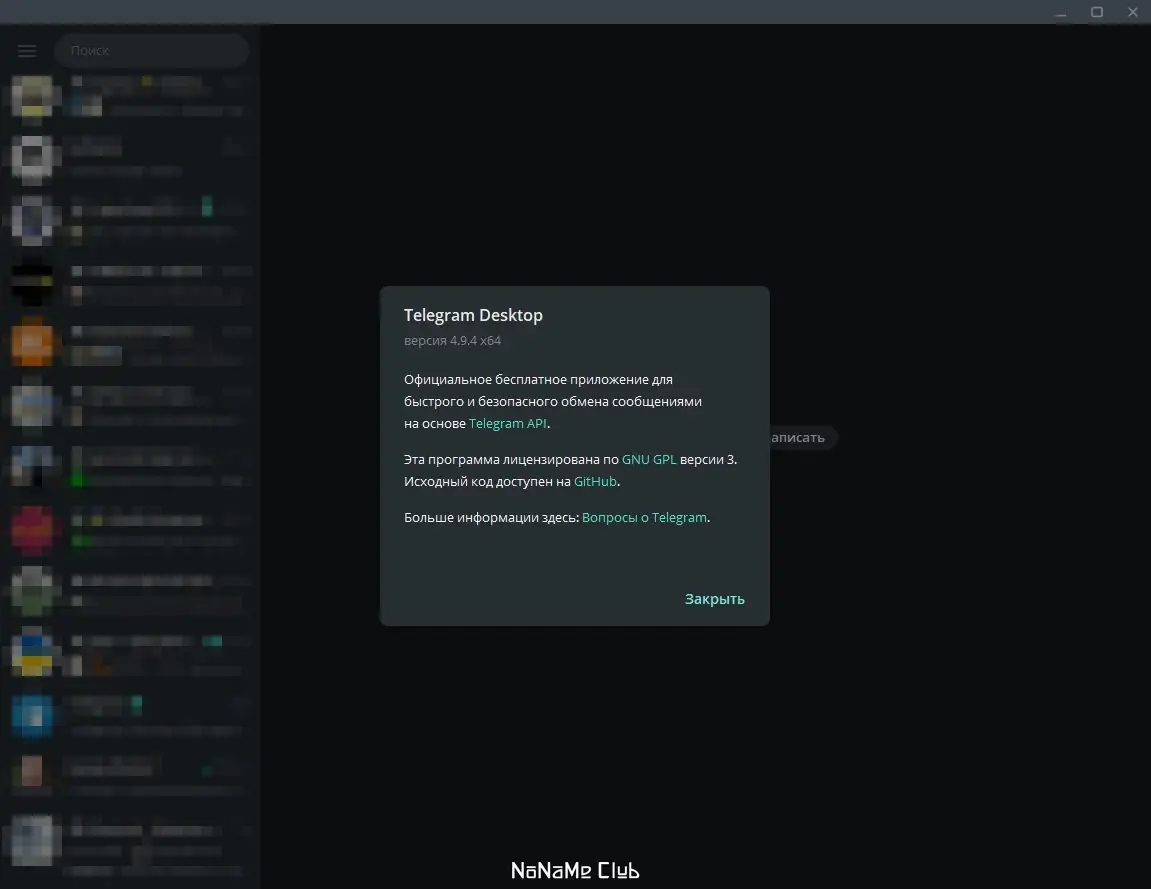Click the Telegram Desktop dialog title
The width and height of the screenshot is (1151, 889).
[473, 315]
